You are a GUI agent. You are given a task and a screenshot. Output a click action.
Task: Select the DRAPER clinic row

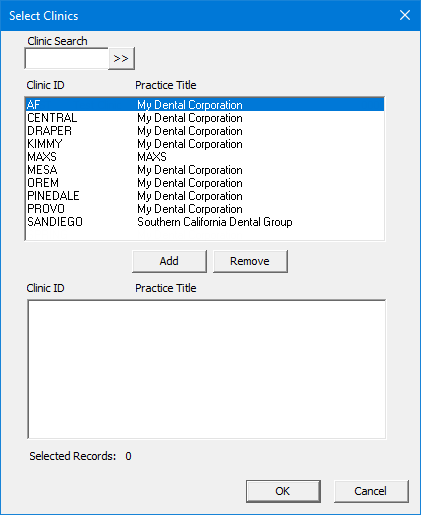coord(205,131)
